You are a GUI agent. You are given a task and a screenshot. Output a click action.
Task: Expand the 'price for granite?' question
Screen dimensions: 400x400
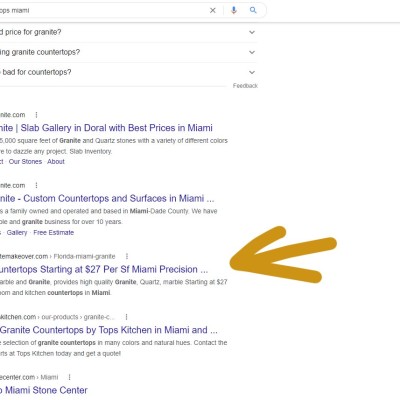coord(128,32)
